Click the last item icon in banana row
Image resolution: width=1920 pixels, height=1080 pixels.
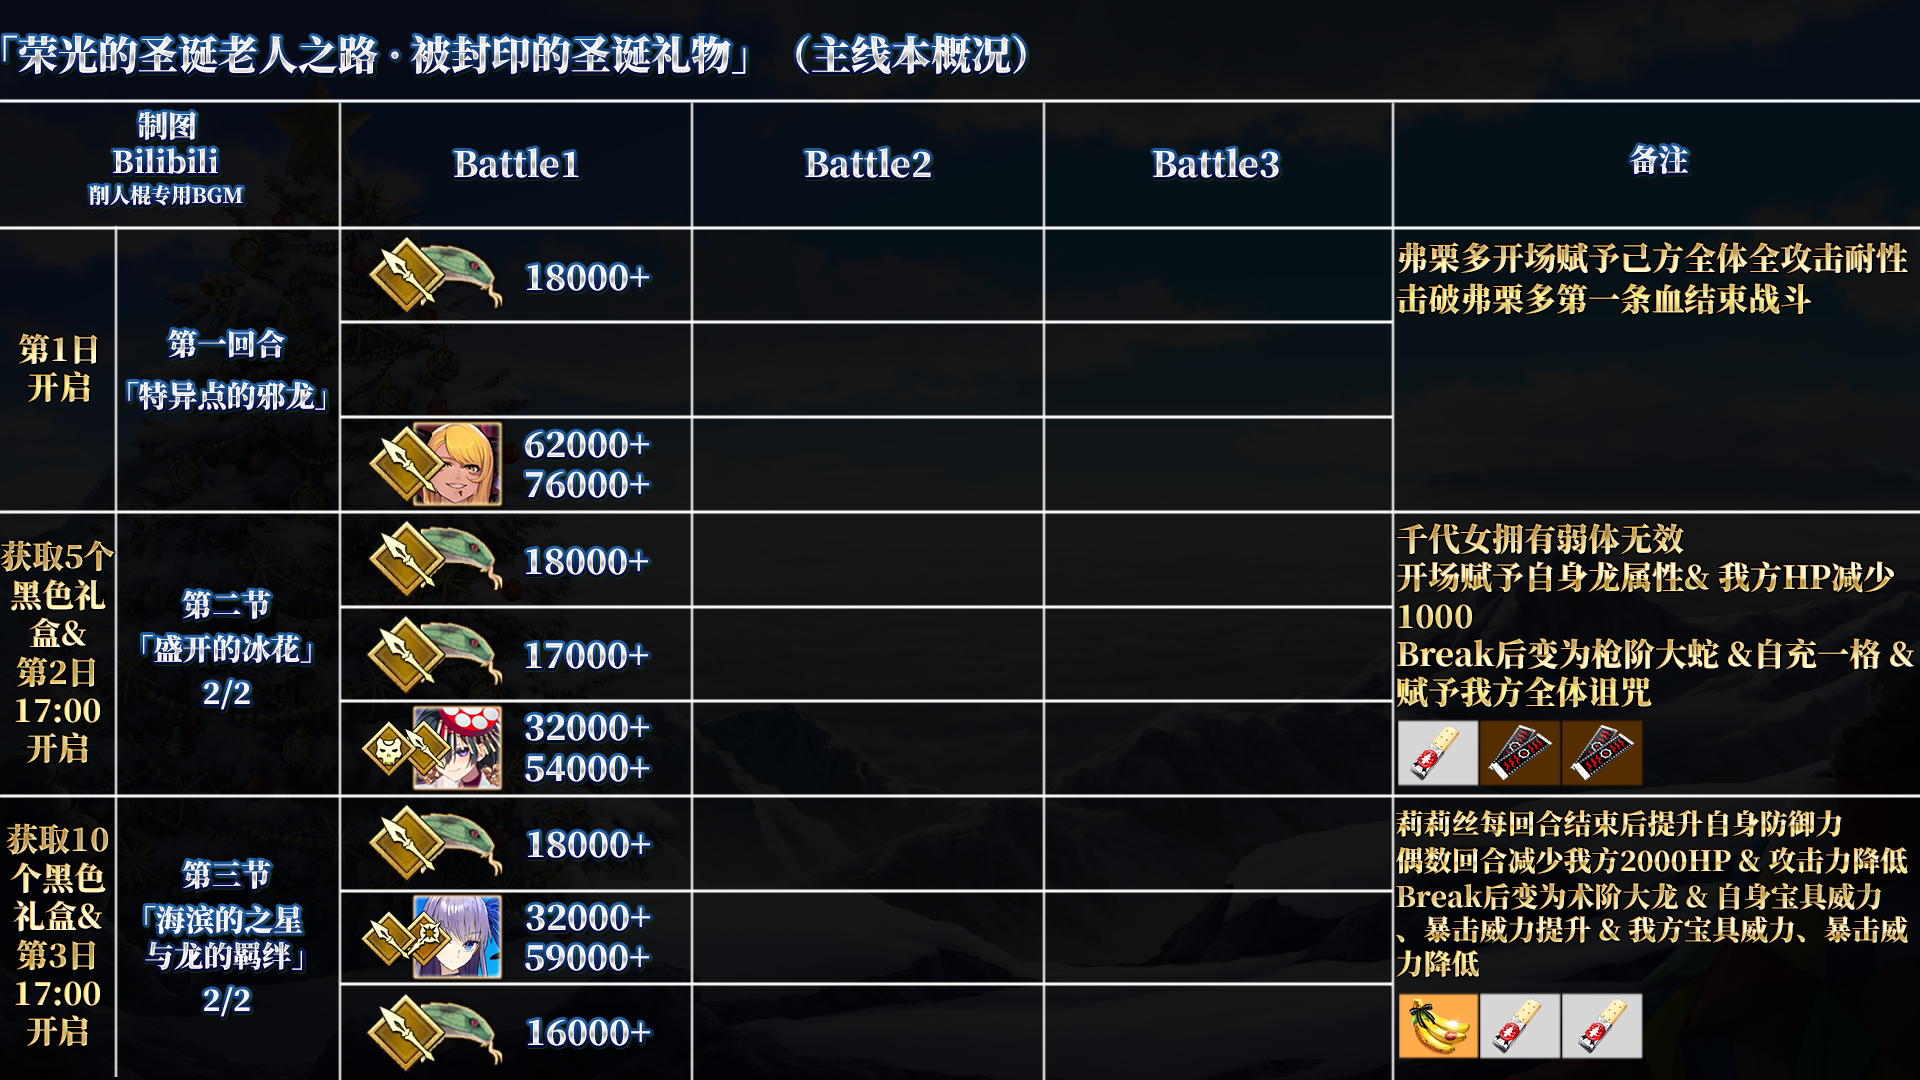[1602, 1026]
